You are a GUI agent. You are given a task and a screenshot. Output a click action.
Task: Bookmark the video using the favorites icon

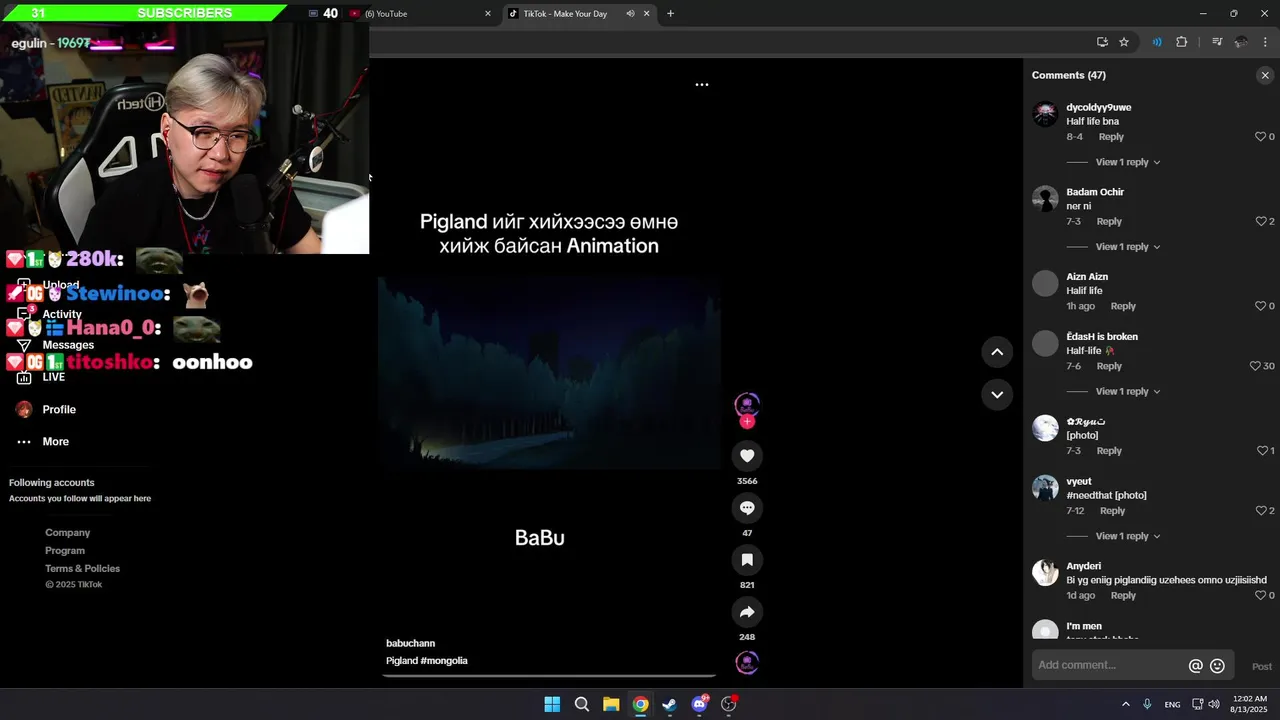coord(747,560)
